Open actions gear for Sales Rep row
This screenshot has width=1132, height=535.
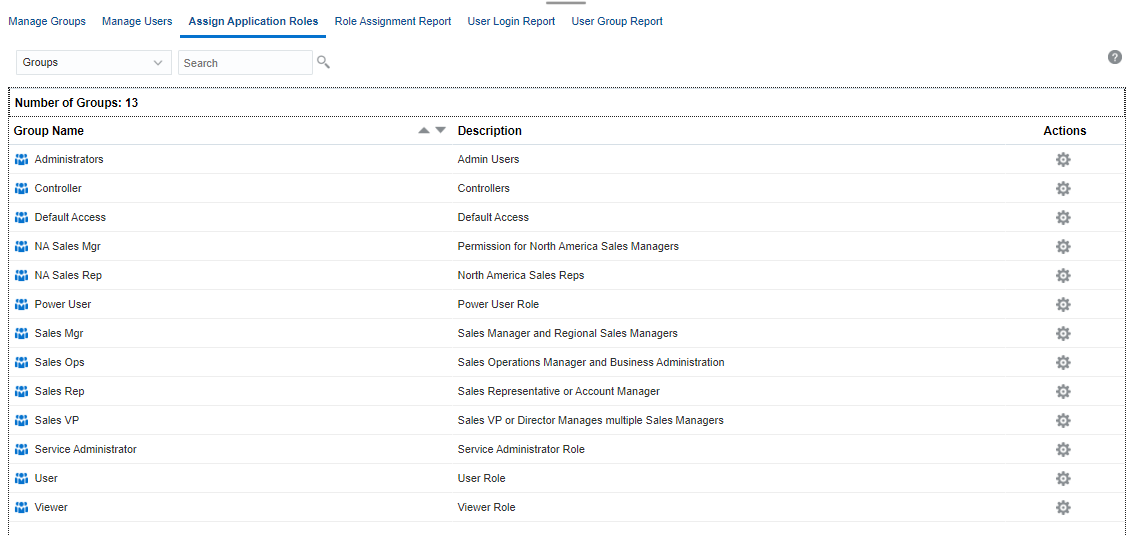click(x=1063, y=391)
